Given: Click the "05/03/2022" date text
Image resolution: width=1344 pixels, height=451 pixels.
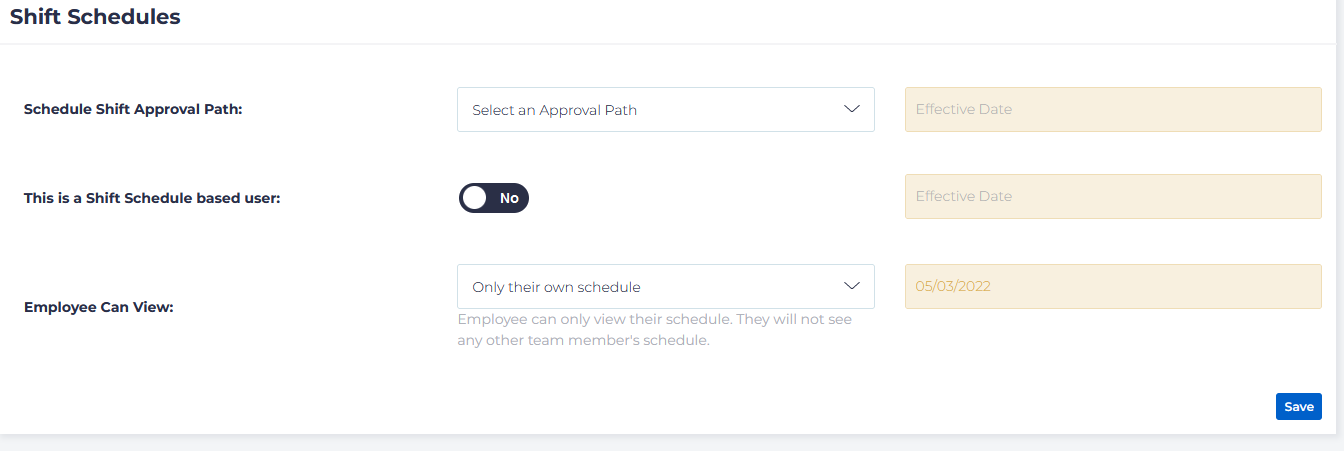Looking at the screenshot, I should tap(953, 286).
